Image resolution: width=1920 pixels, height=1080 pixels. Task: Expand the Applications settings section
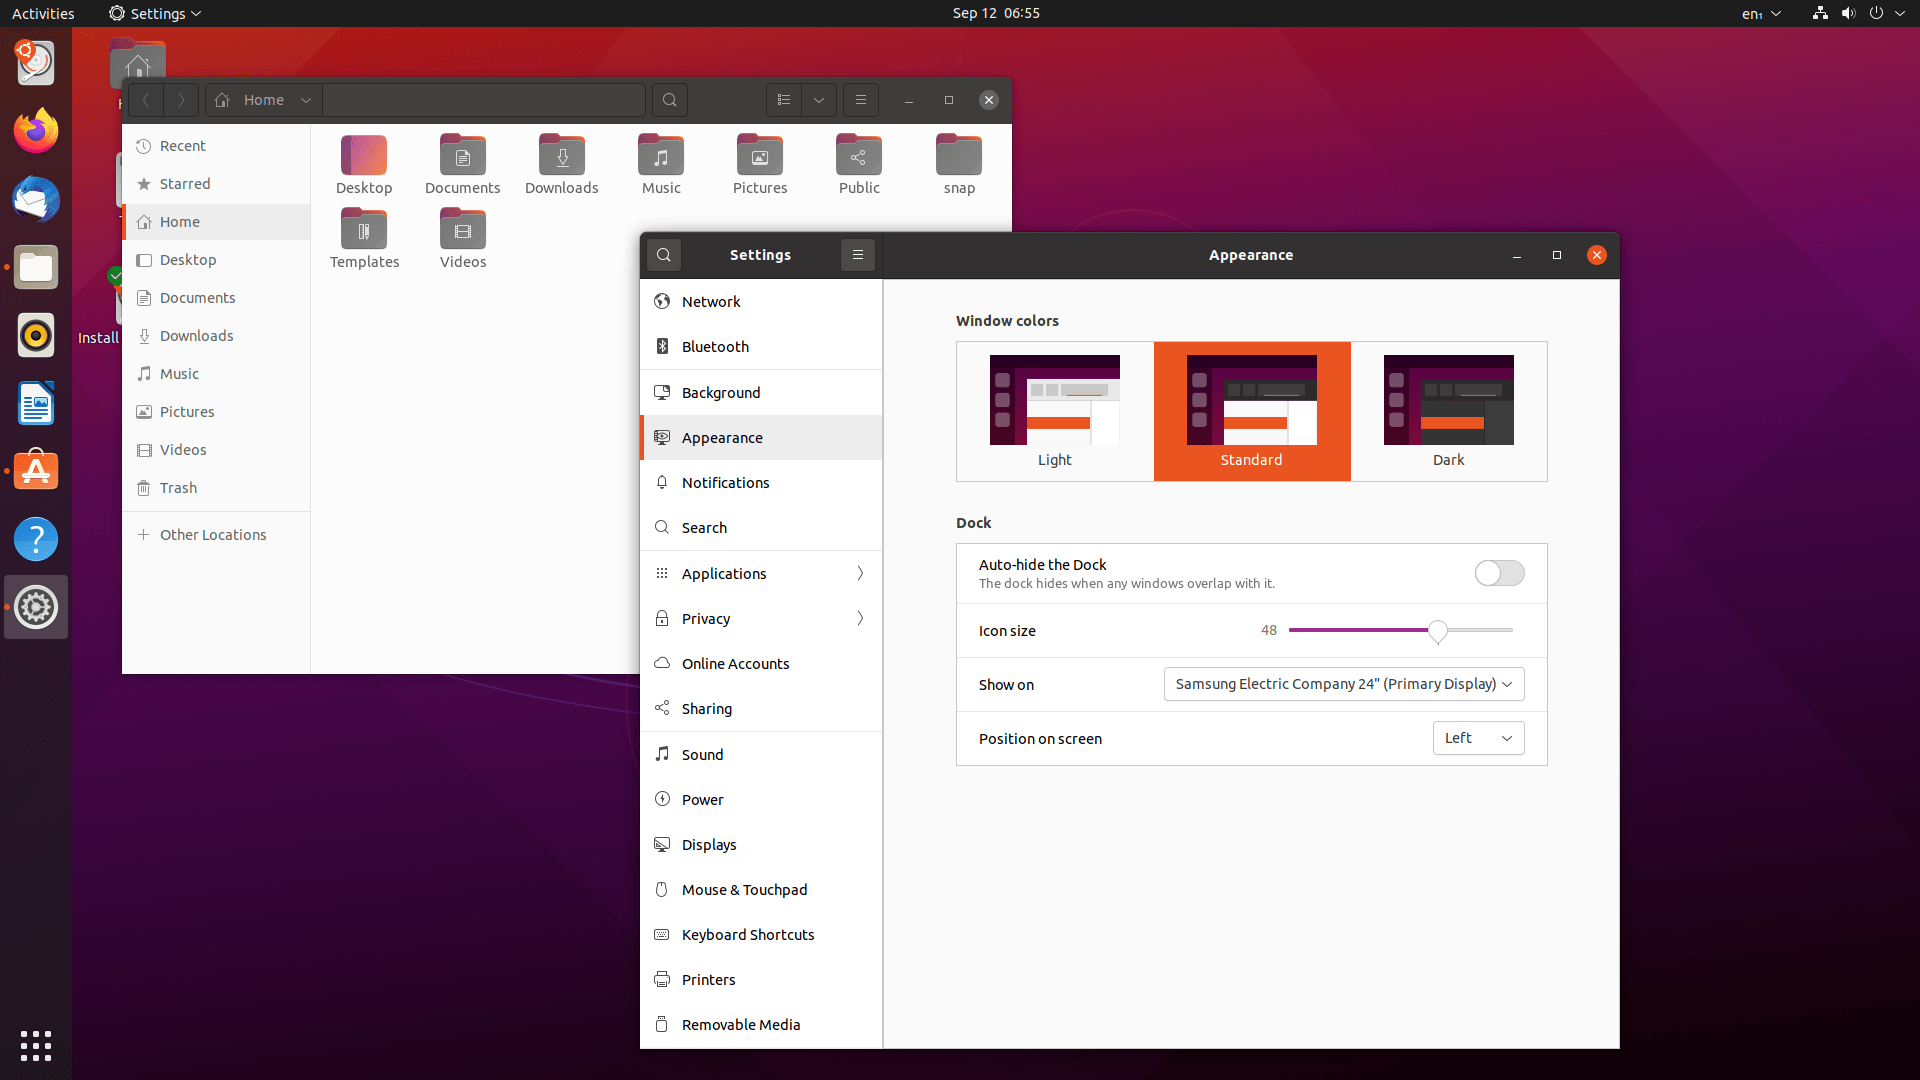click(x=760, y=573)
